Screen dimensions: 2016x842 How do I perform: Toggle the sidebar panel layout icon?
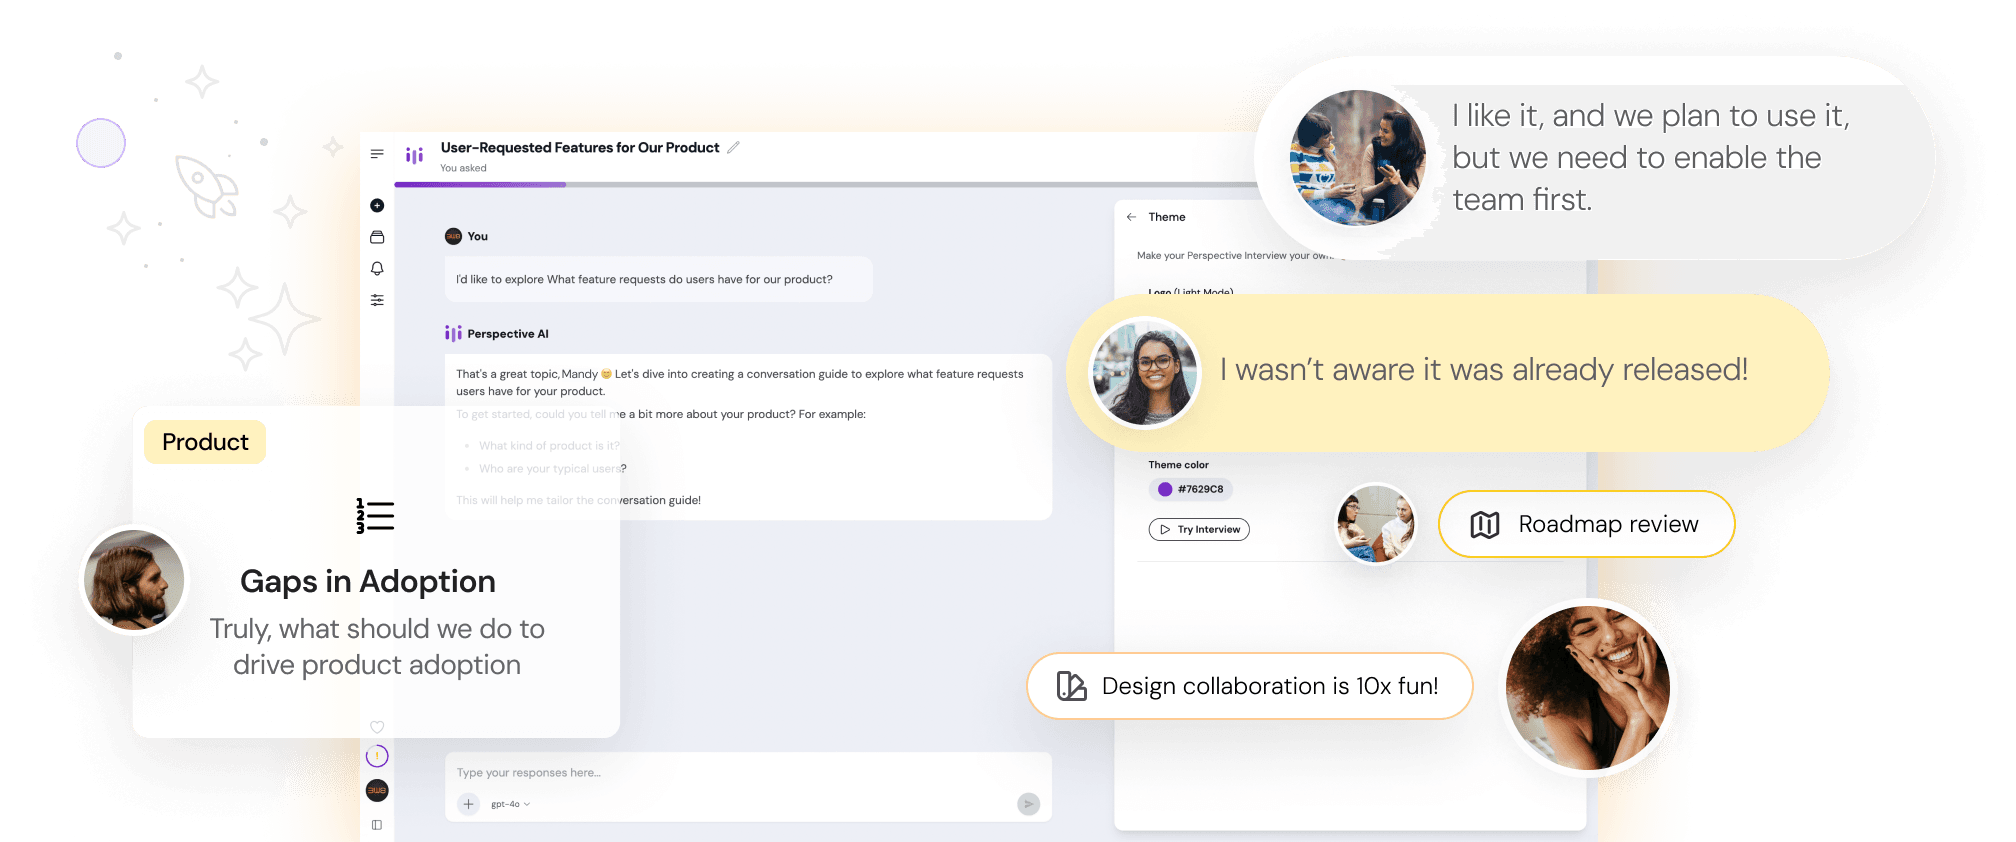[x=377, y=825]
